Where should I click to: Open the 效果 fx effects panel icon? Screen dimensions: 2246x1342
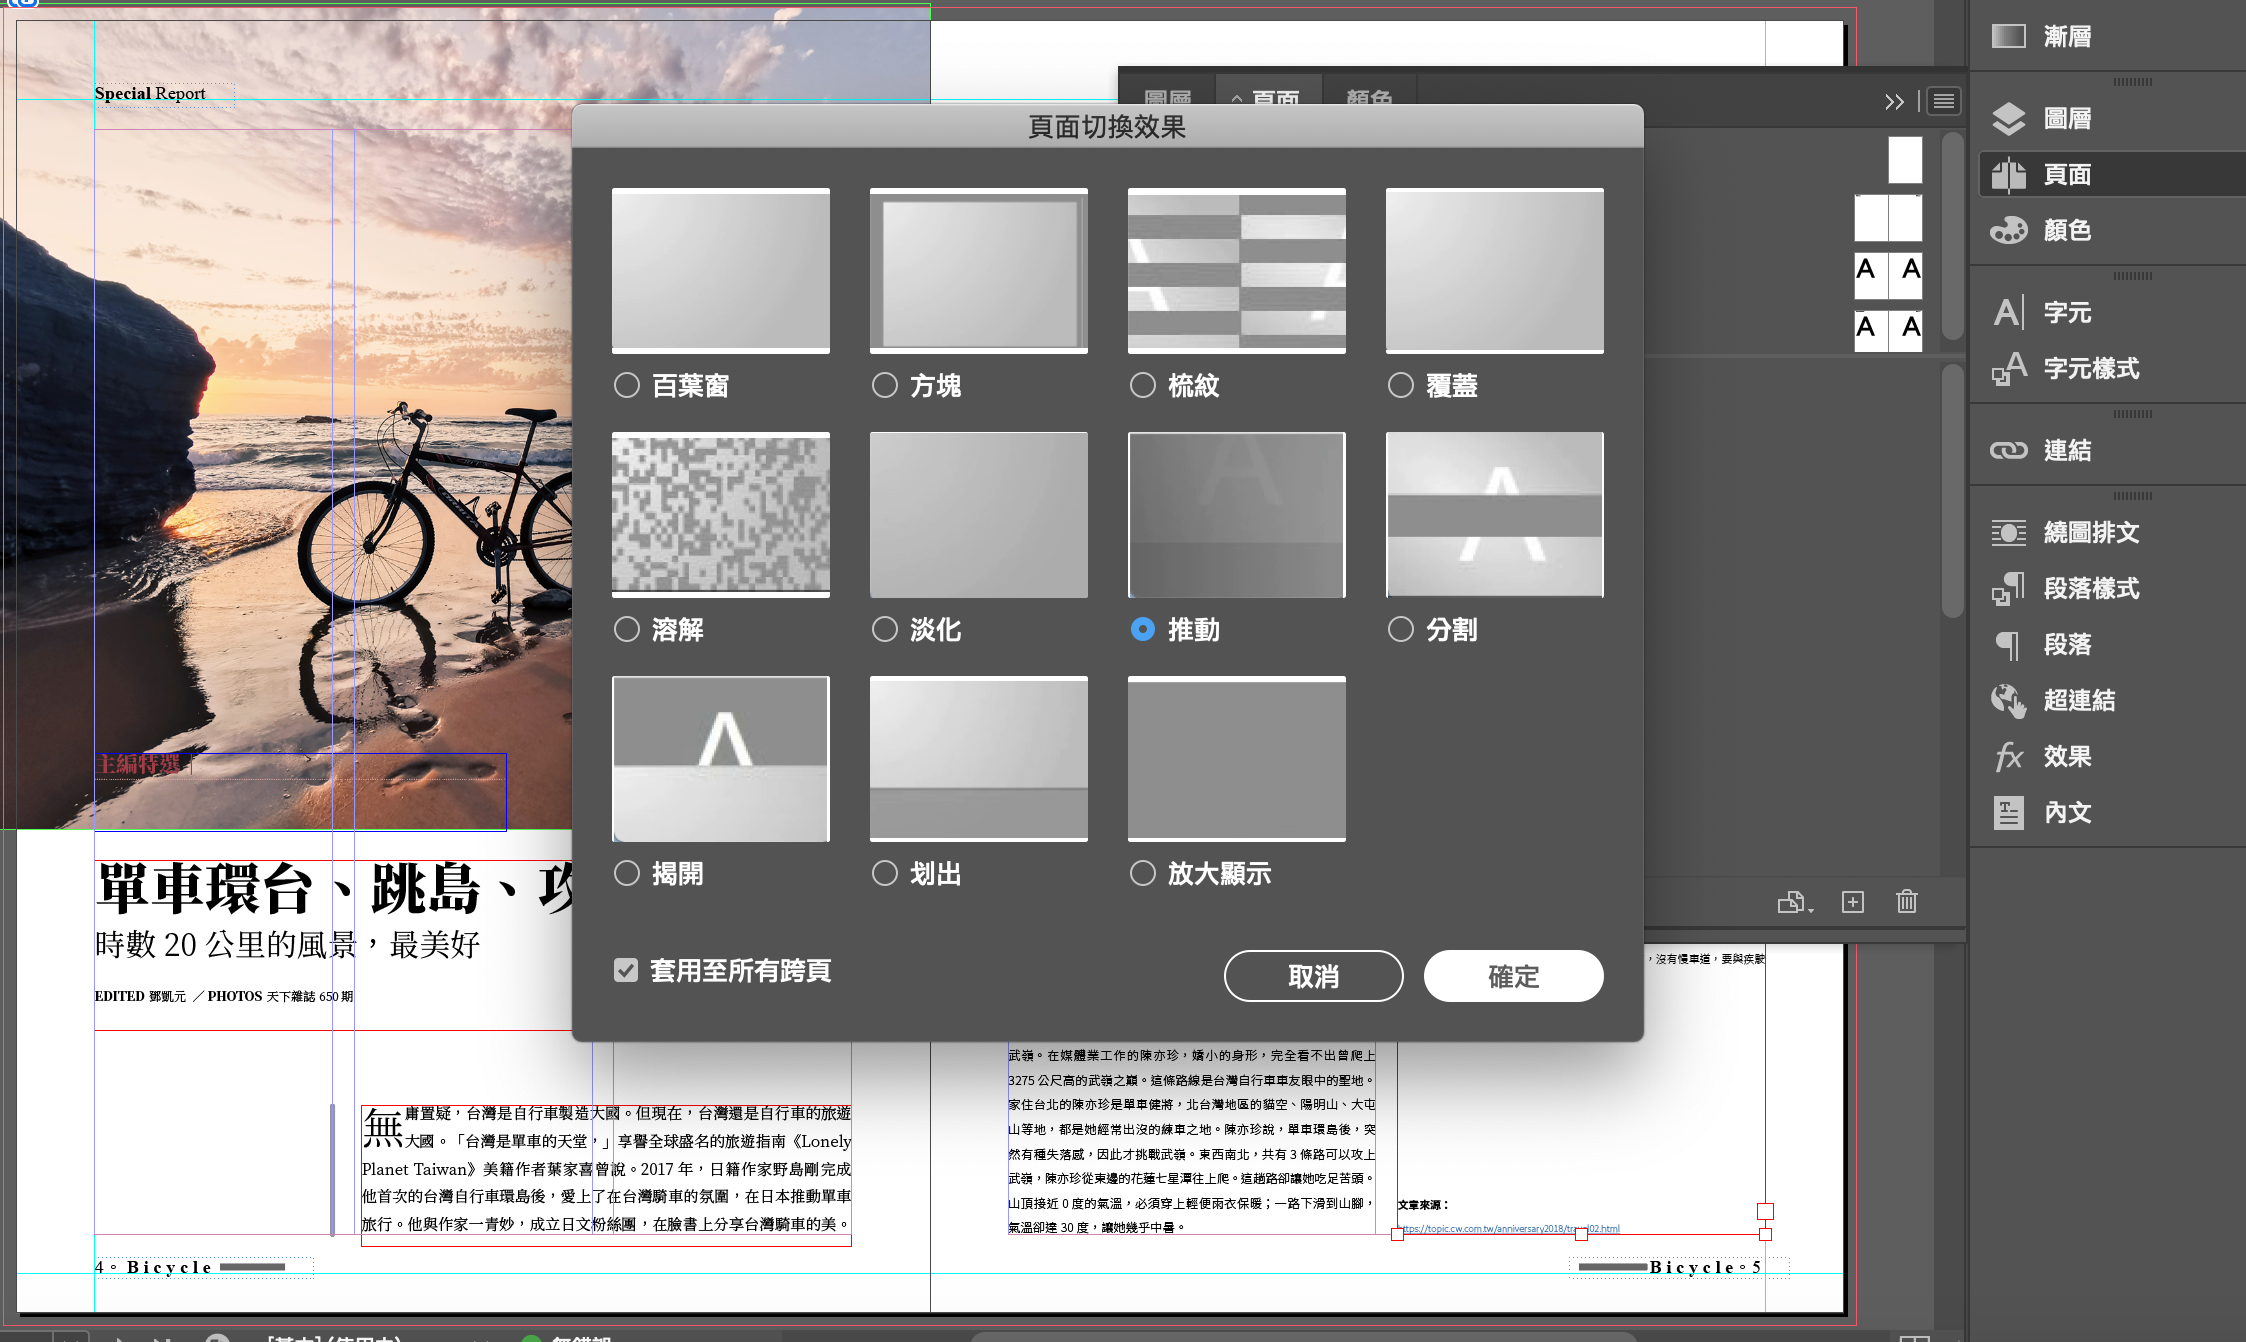tap(2008, 757)
